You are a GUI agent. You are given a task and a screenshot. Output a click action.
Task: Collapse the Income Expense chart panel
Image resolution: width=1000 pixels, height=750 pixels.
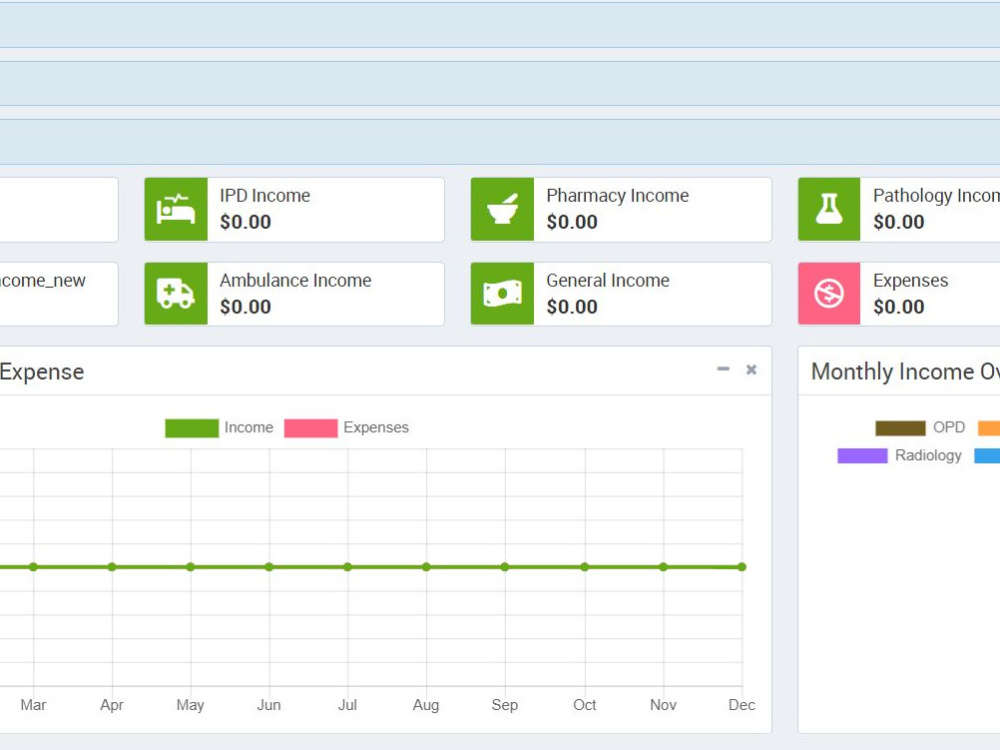pos(723,369)
